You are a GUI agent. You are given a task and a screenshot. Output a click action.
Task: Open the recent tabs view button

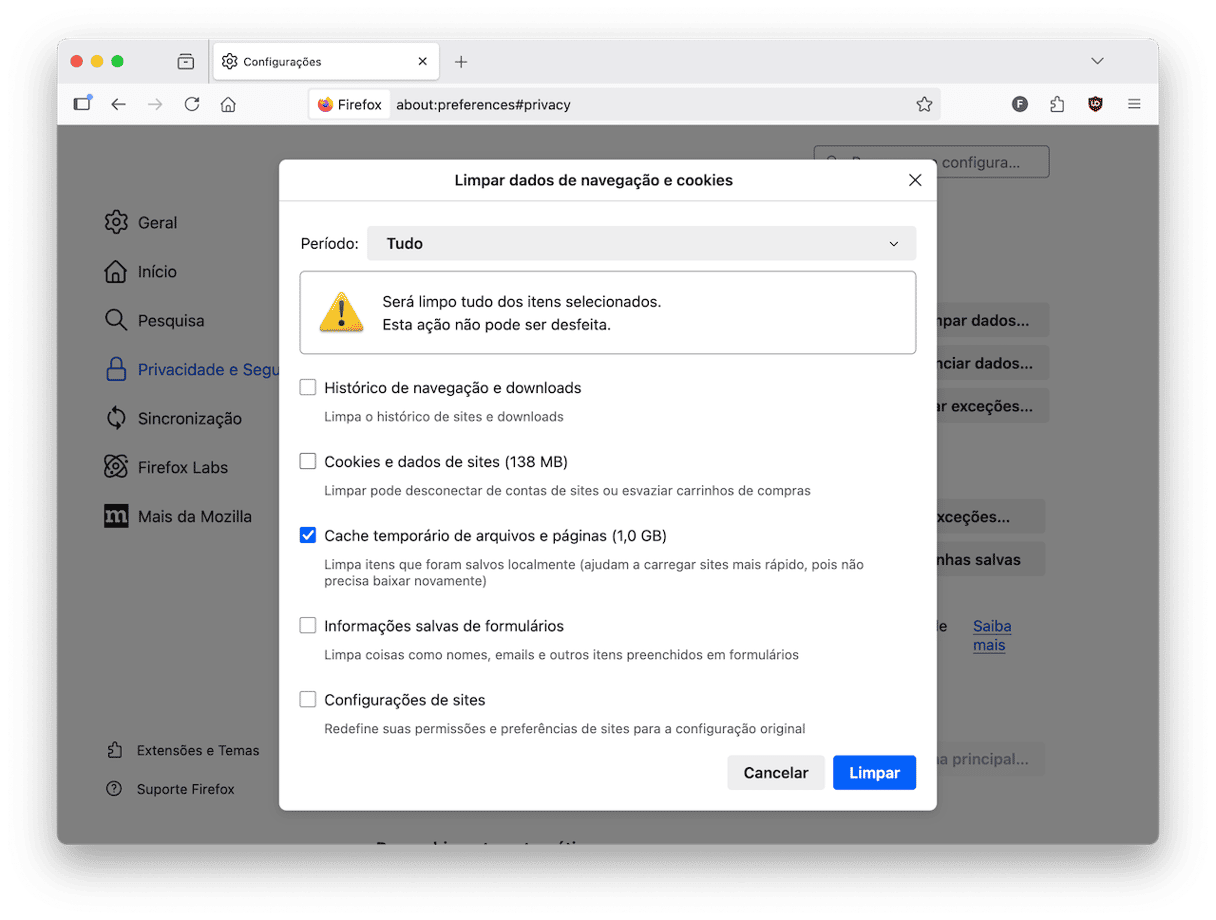pyautogui.click(x=186, y=62)
